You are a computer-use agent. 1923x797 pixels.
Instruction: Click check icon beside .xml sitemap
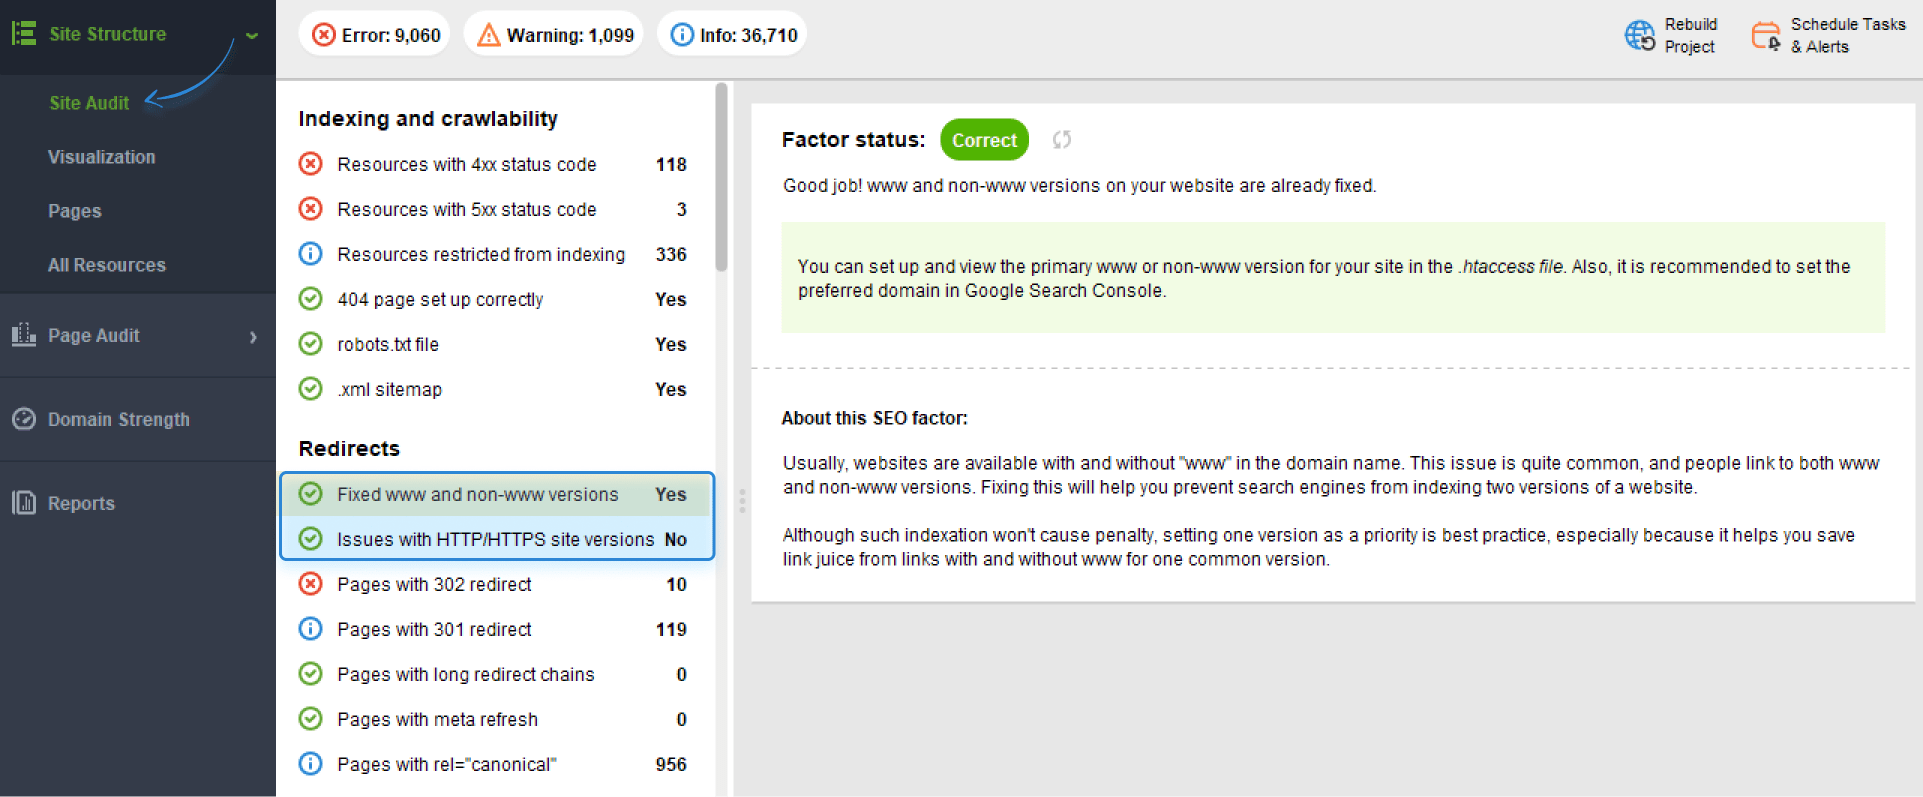pyautogui.click(x=311, y=389)
